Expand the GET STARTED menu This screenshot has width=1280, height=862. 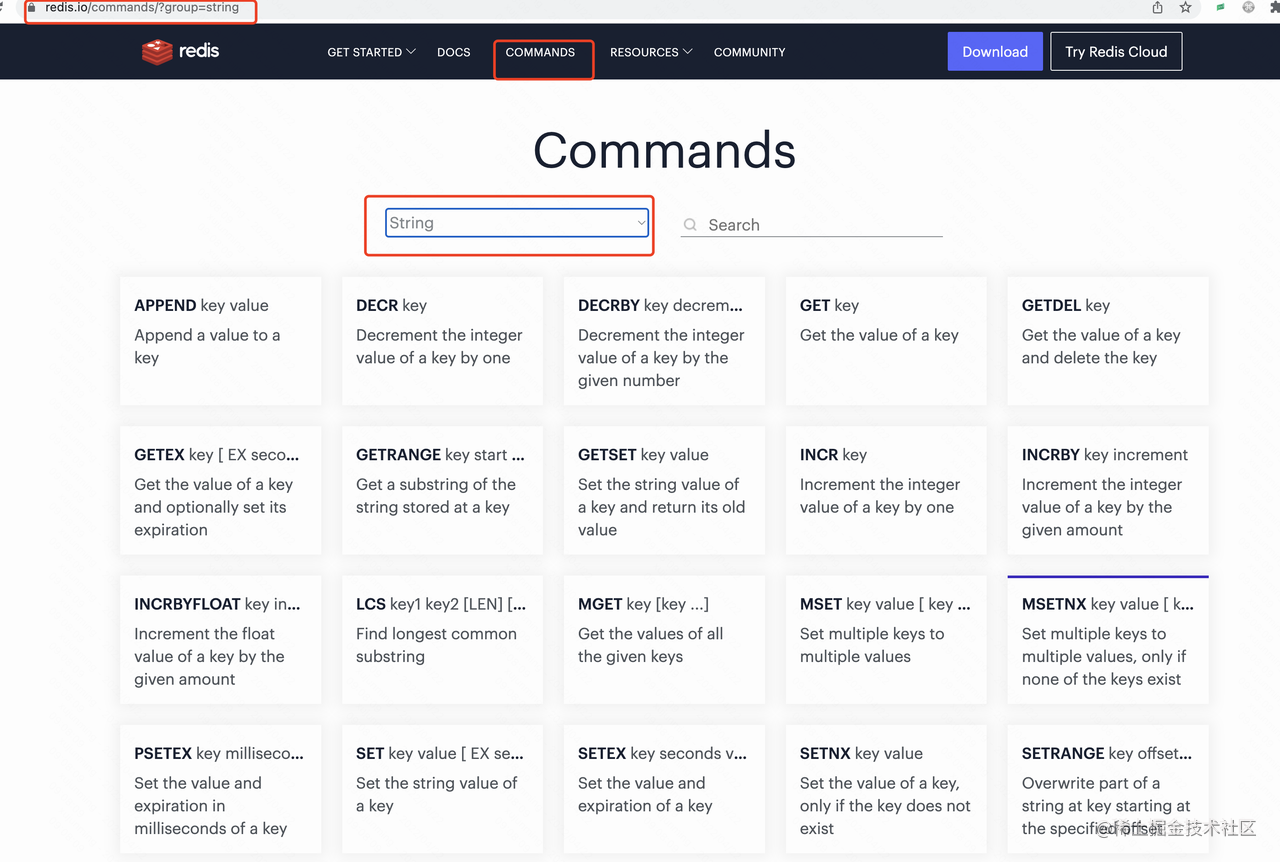(371, 52)
